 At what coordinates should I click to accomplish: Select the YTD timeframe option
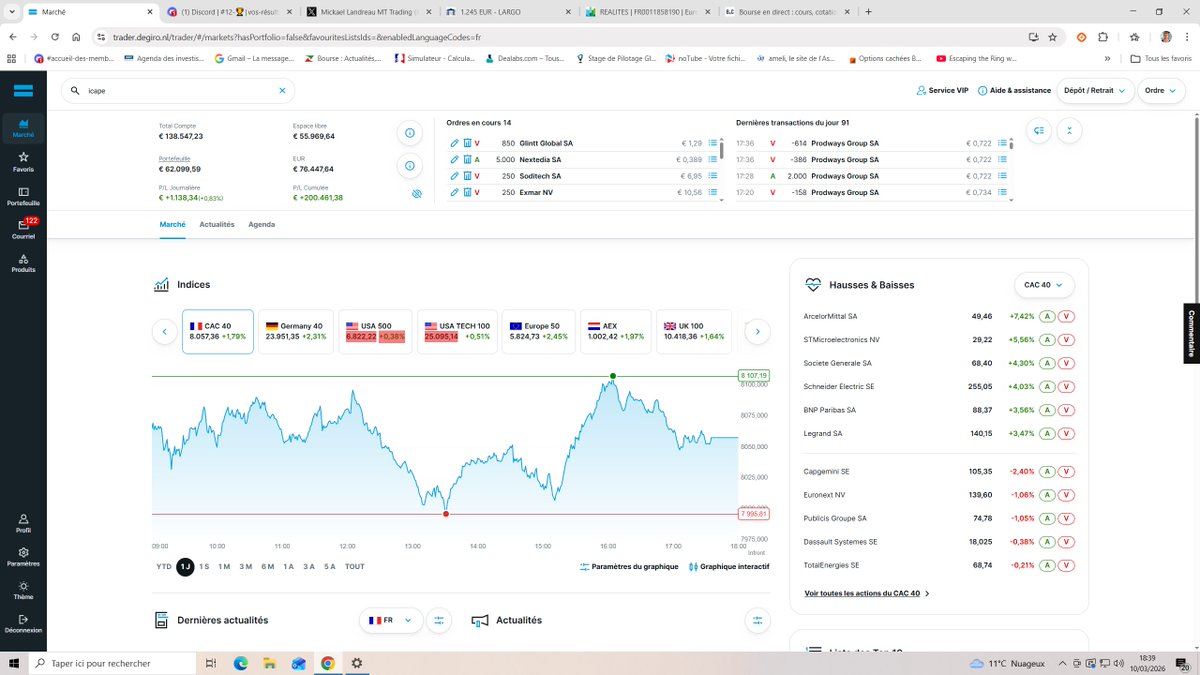click(x=162, y=567)
